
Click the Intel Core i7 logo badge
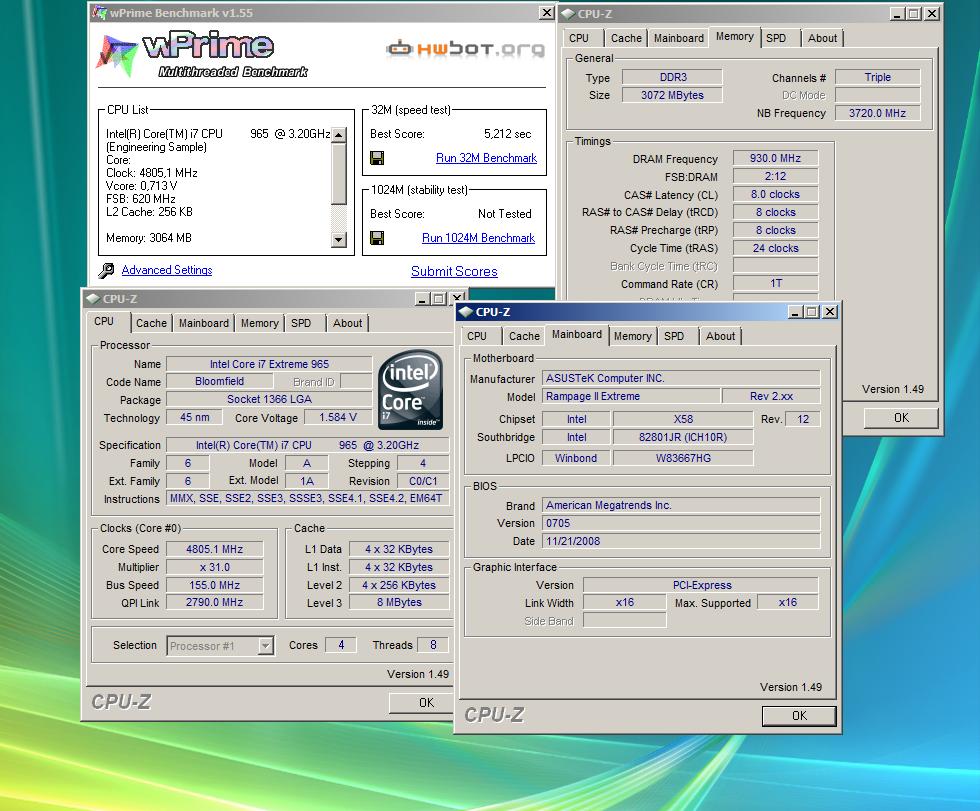click(411, 390)
